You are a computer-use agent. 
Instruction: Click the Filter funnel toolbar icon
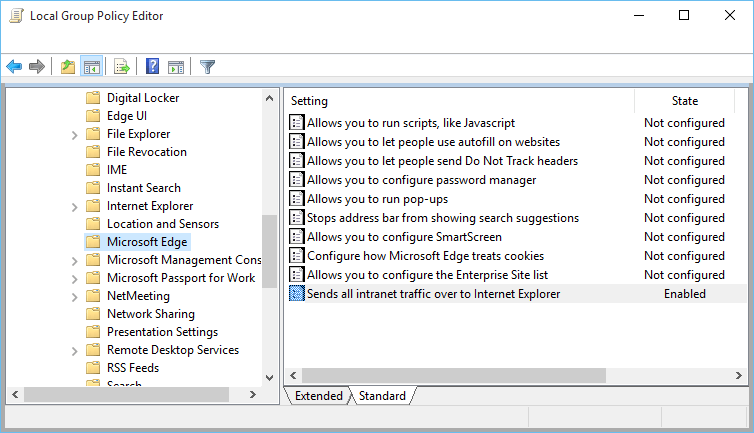click(207, 66)
